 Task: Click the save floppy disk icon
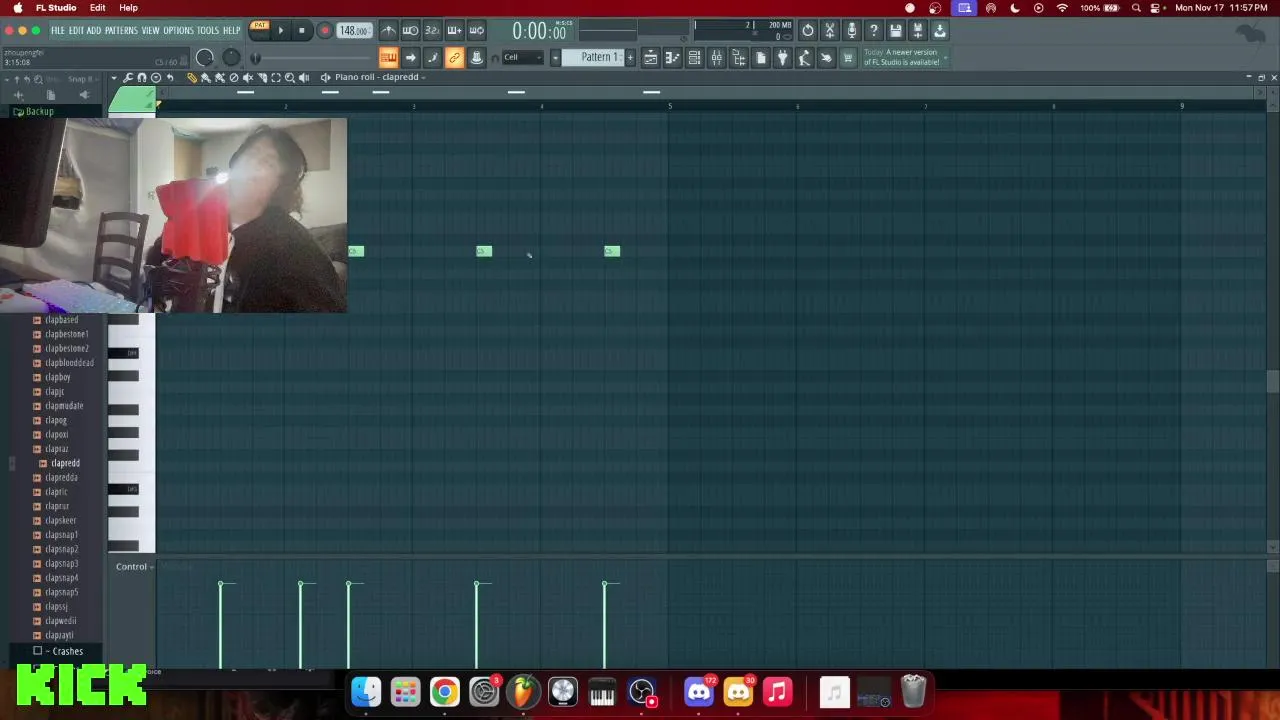(x=896, y=30)
